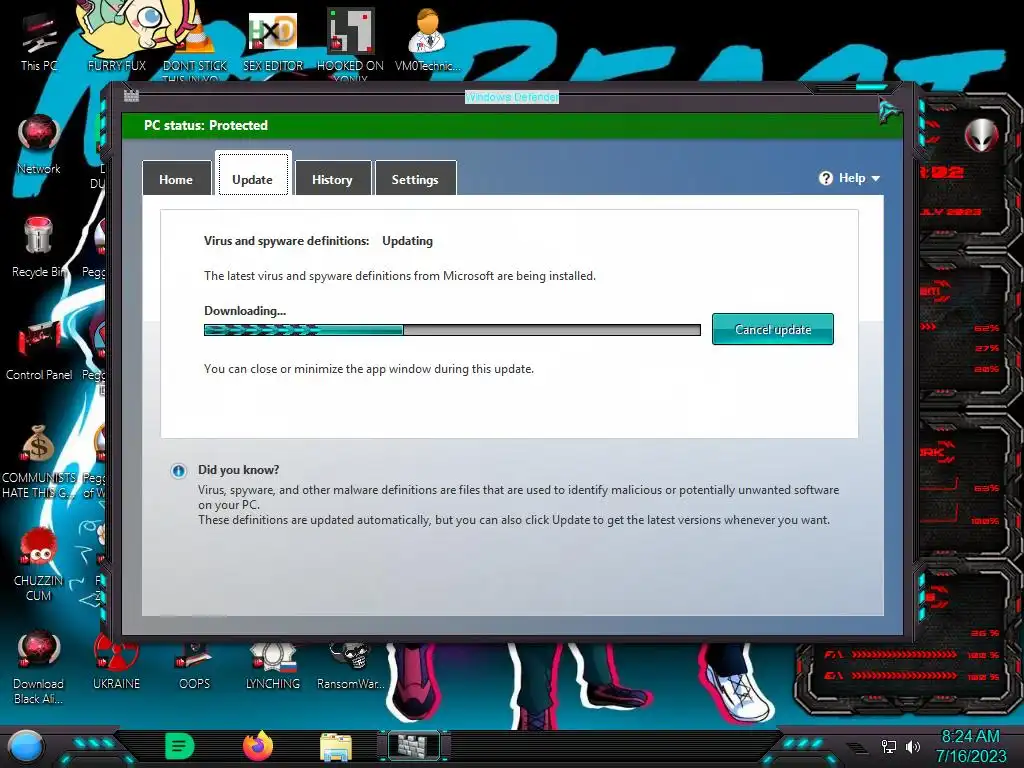The width and height of the screenshot is (1024, 768).
Task: Open HOOKED ON XONIX desktop icon
Action: [x=351, y=46]
